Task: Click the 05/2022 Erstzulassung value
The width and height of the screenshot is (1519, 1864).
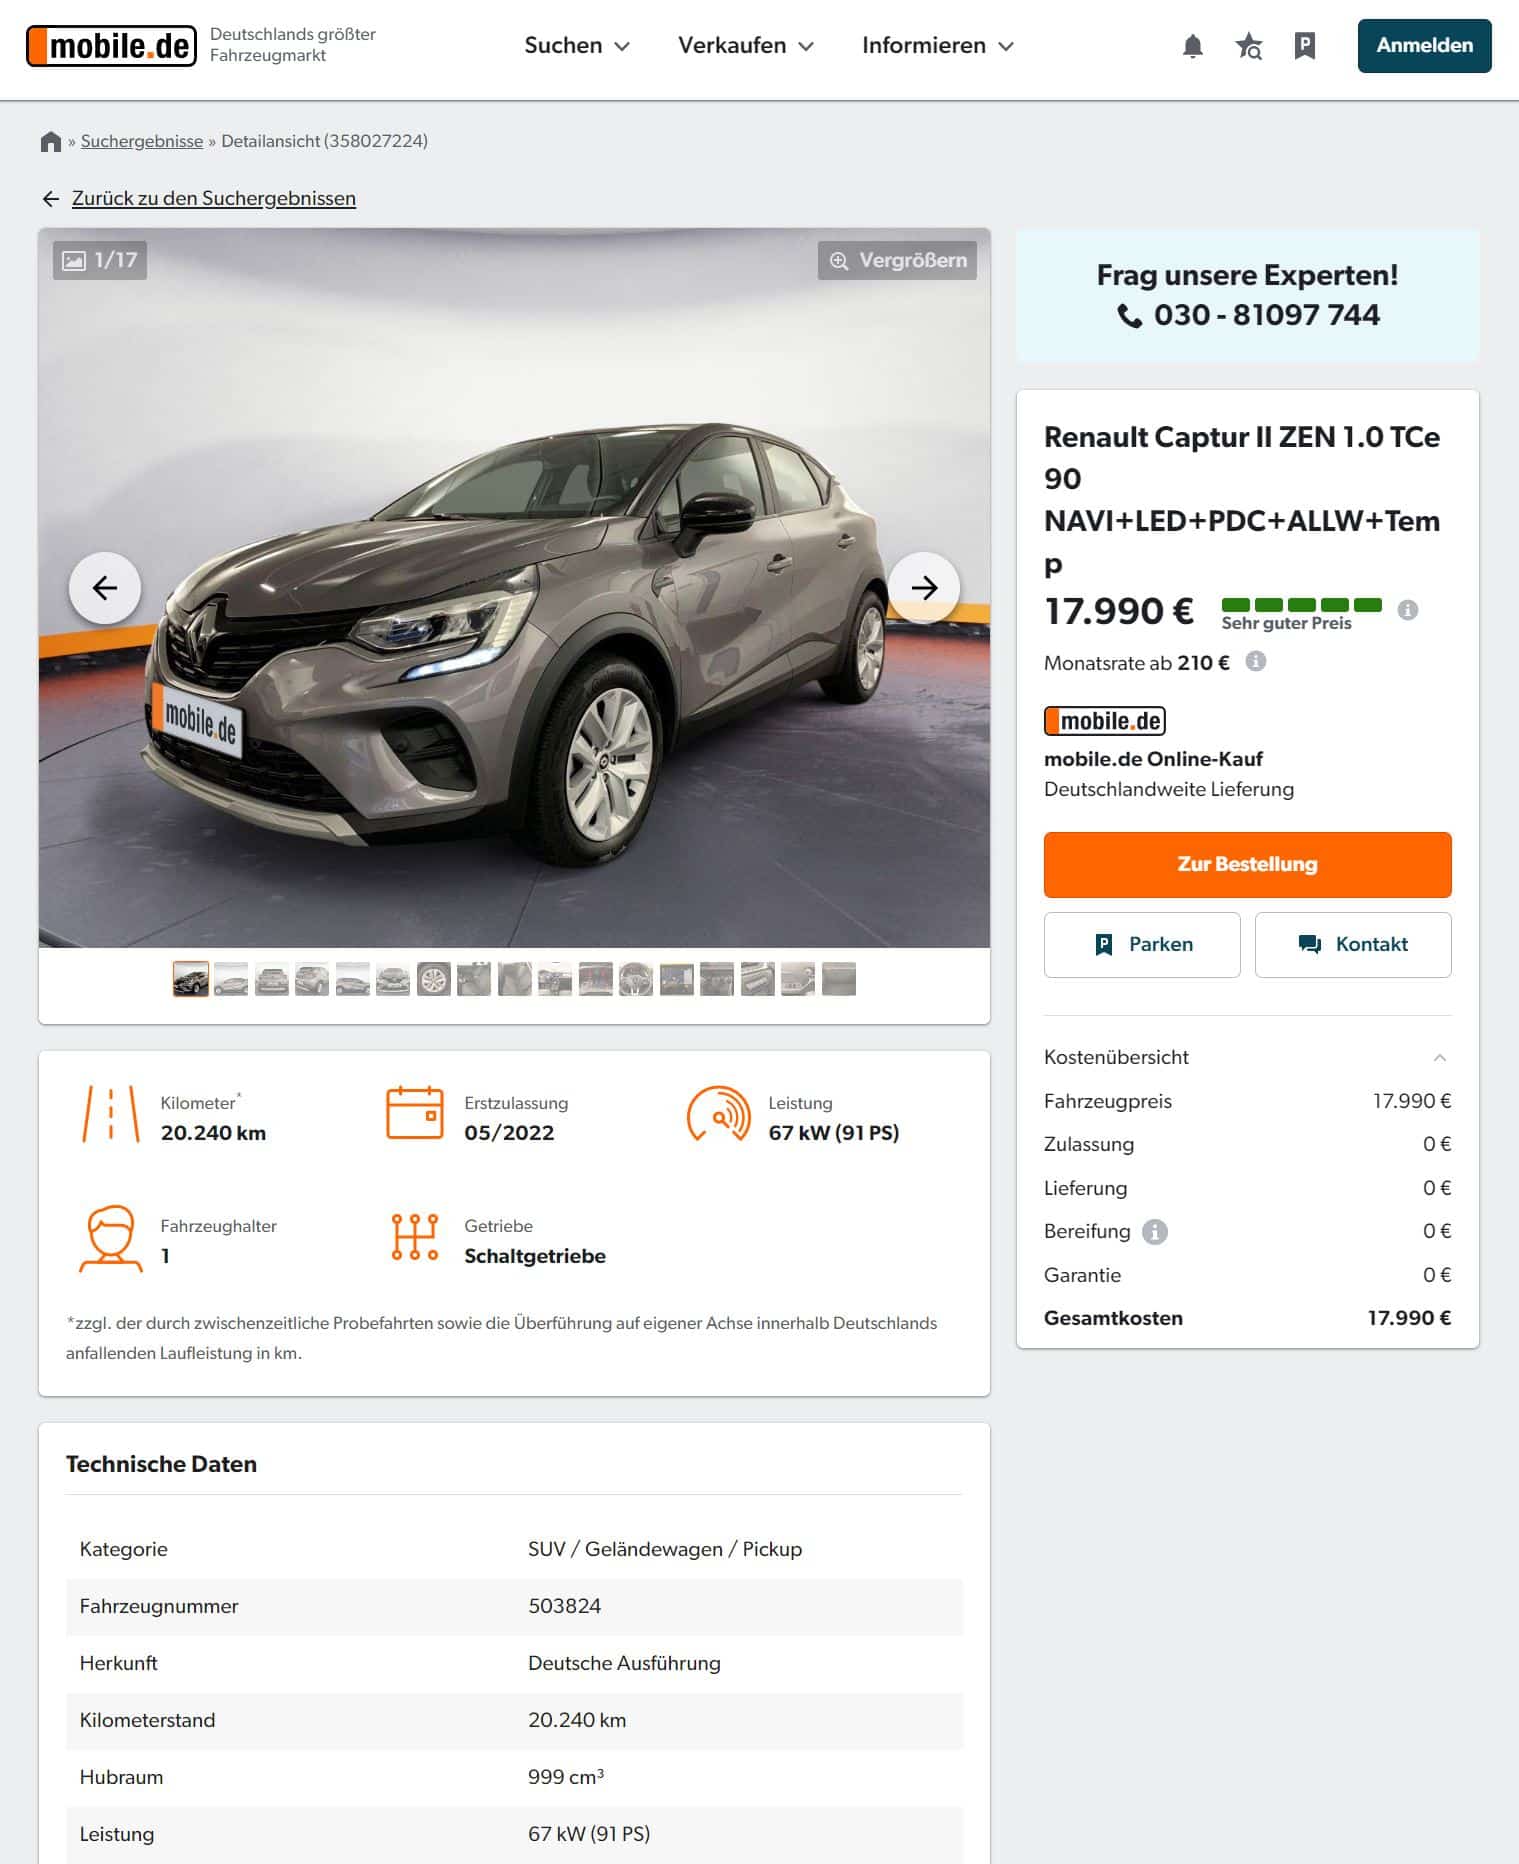Action: coord(509,1133)
